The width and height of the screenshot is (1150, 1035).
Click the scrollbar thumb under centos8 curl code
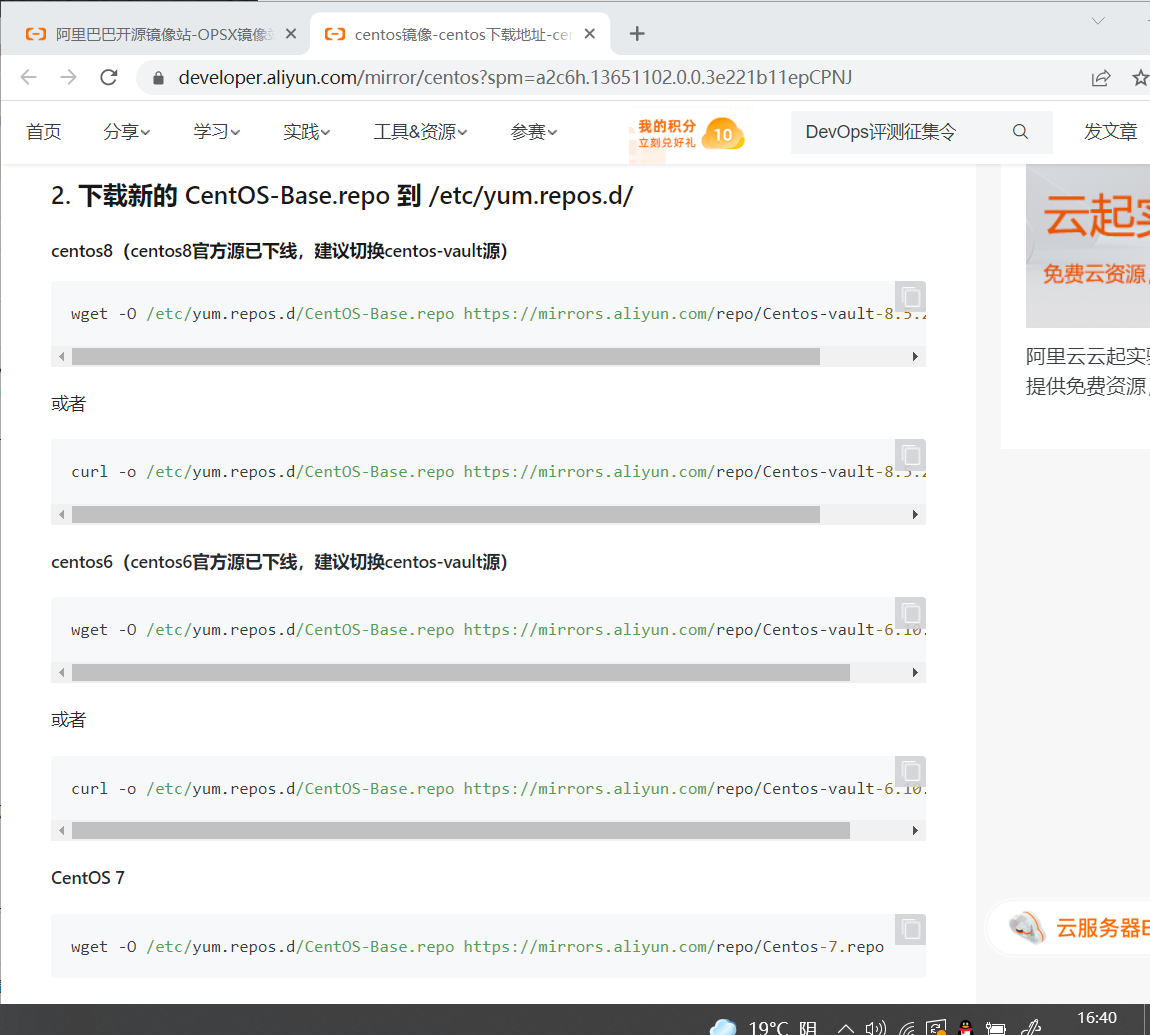pos(446,515)
